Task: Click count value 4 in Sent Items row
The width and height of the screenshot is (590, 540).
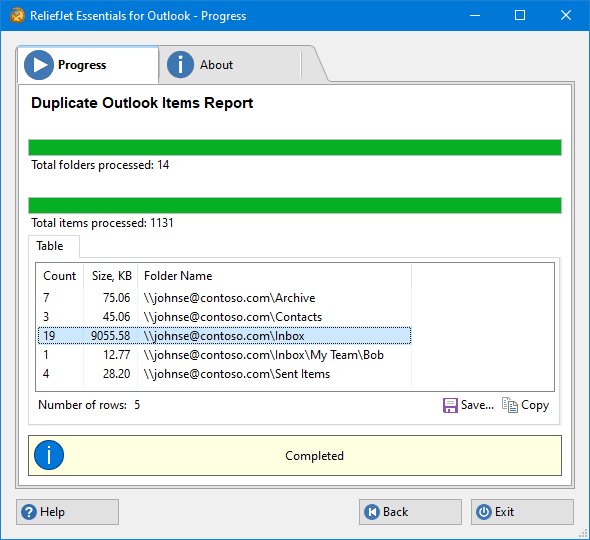Action: pyautogui.click(x=46, y=374)
